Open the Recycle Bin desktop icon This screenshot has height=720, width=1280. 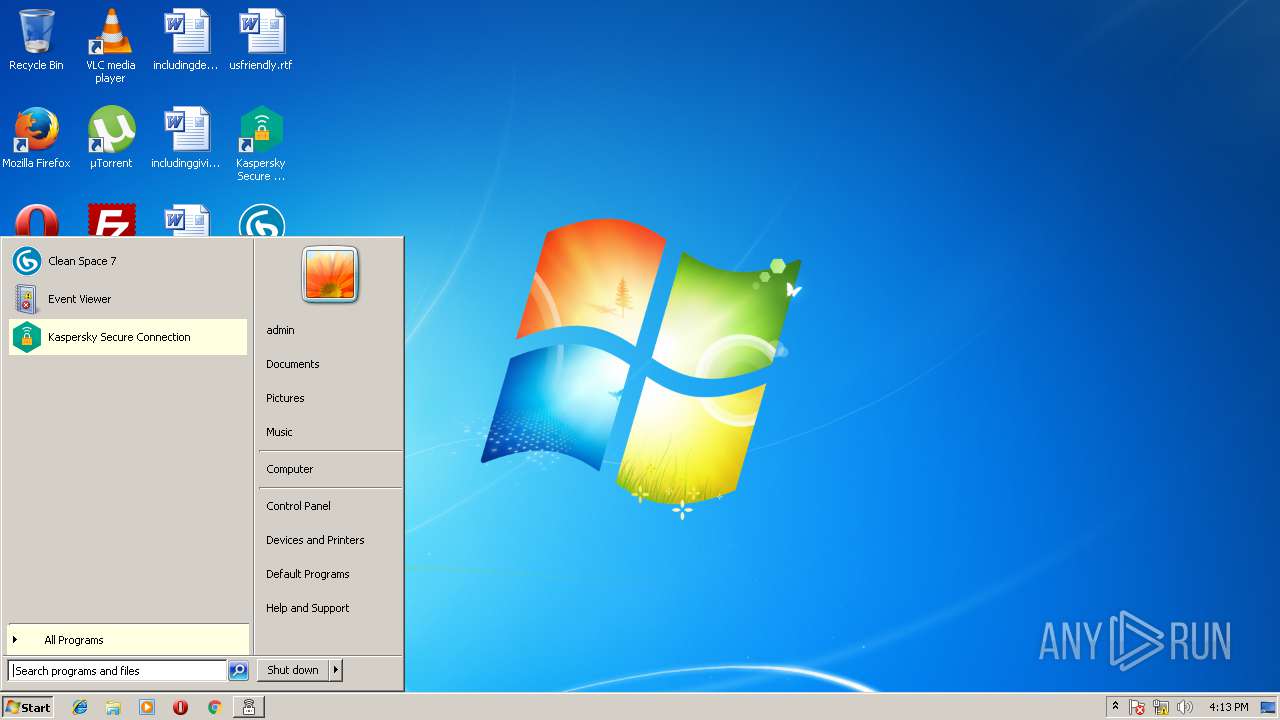click(36, 40)
